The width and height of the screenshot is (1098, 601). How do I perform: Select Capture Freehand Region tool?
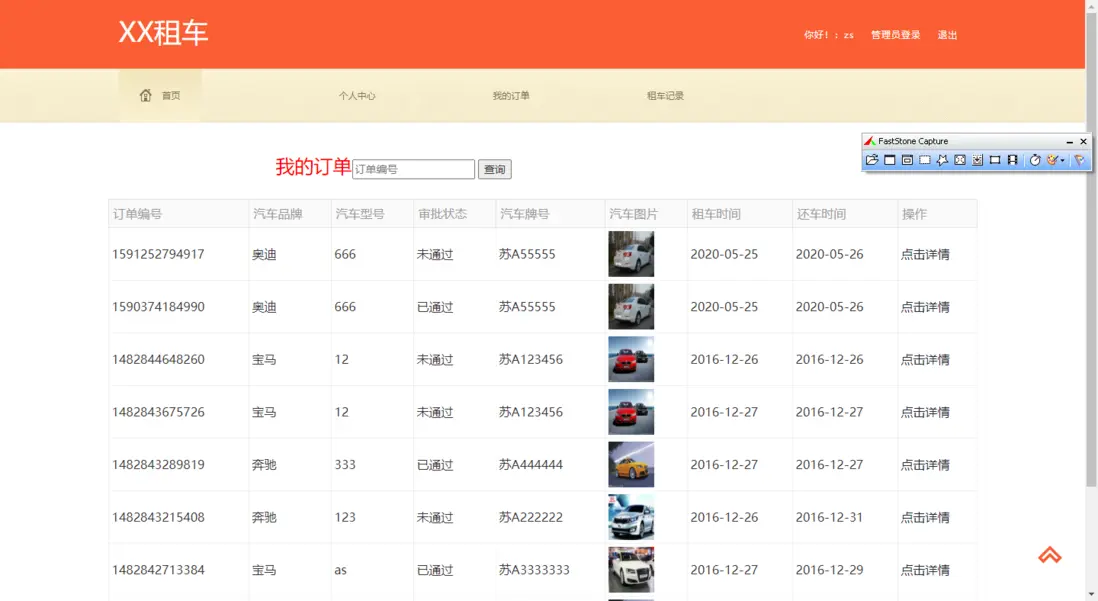click(942, 160)
